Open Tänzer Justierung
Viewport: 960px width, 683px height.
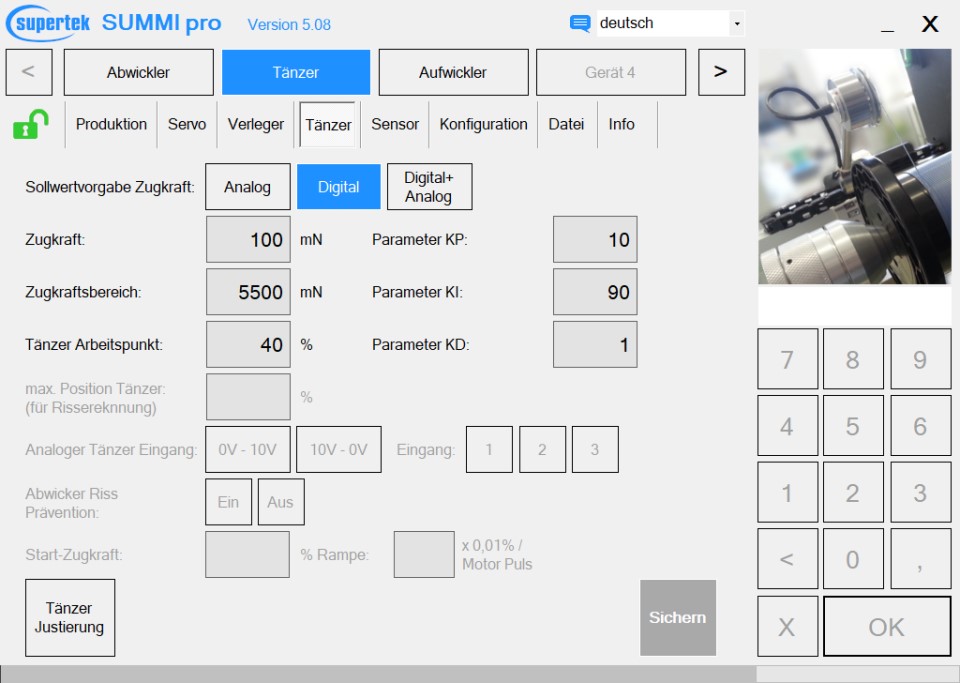tap(70, 618)
